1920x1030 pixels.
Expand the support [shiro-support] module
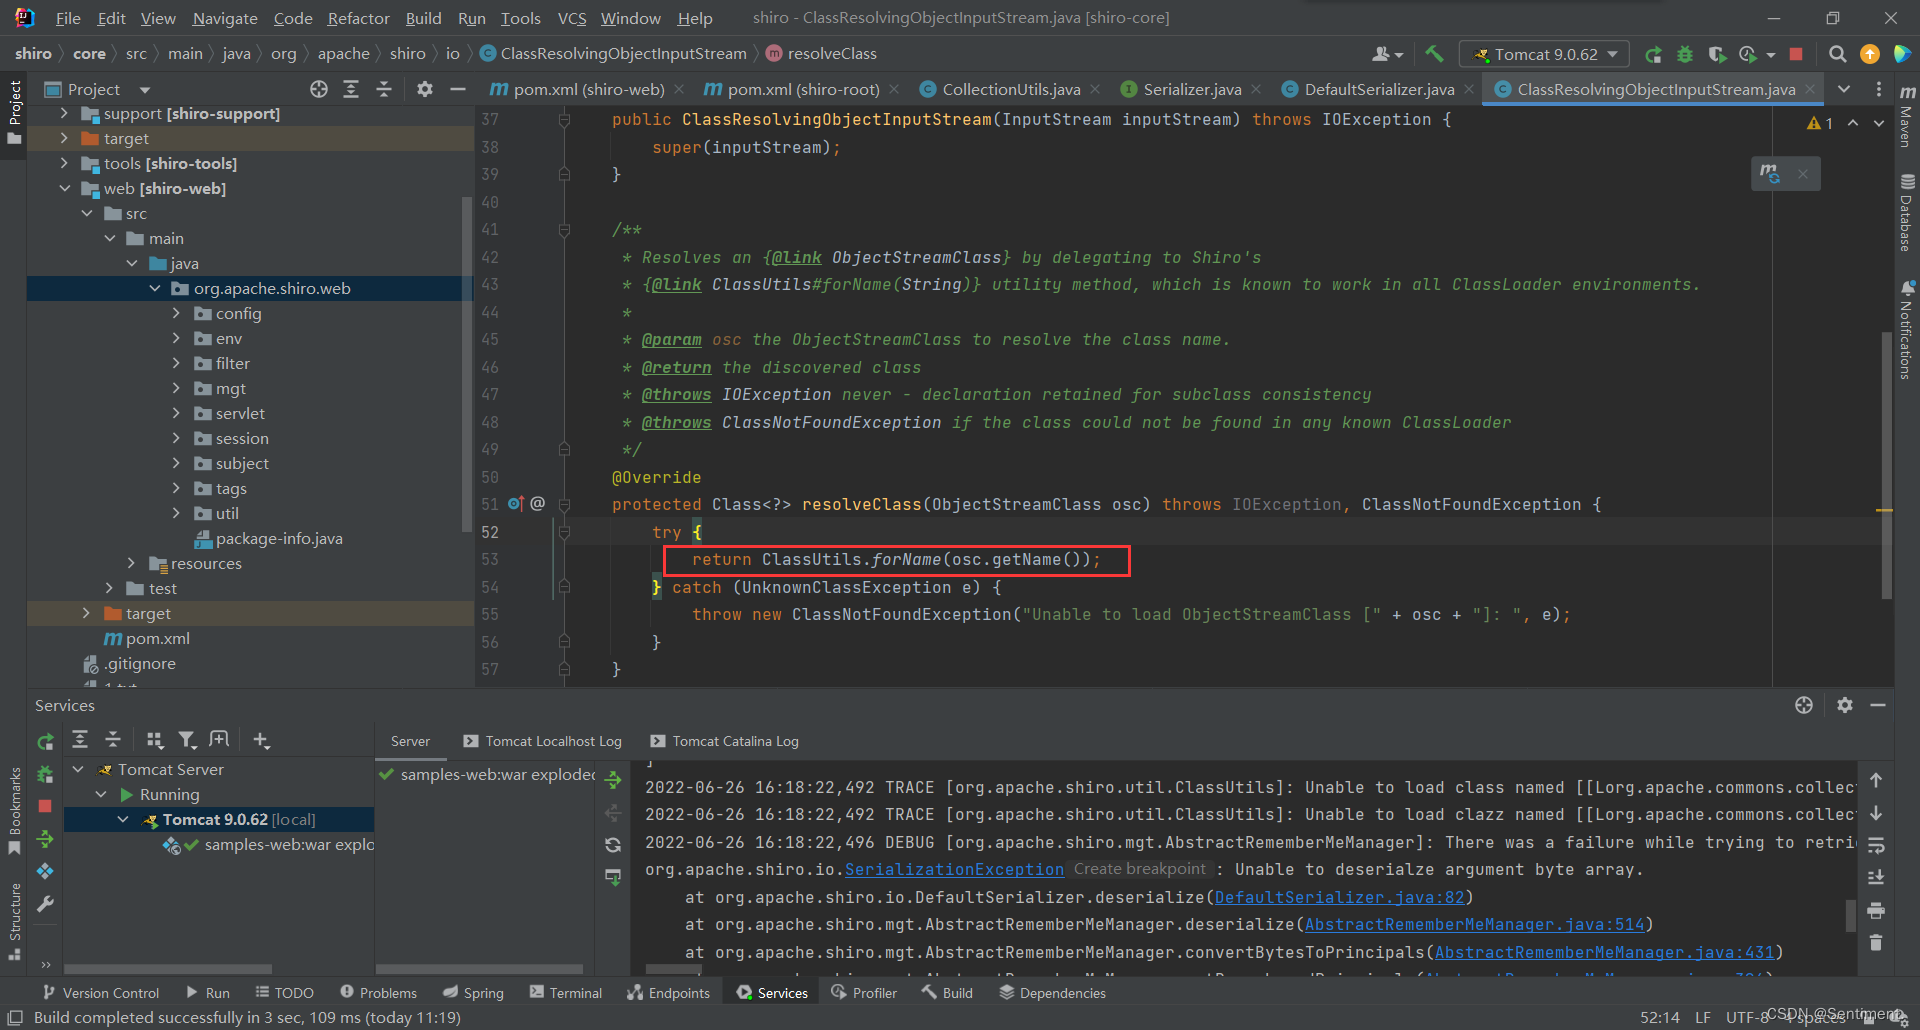pyautogui.click(x=65, y=113)
